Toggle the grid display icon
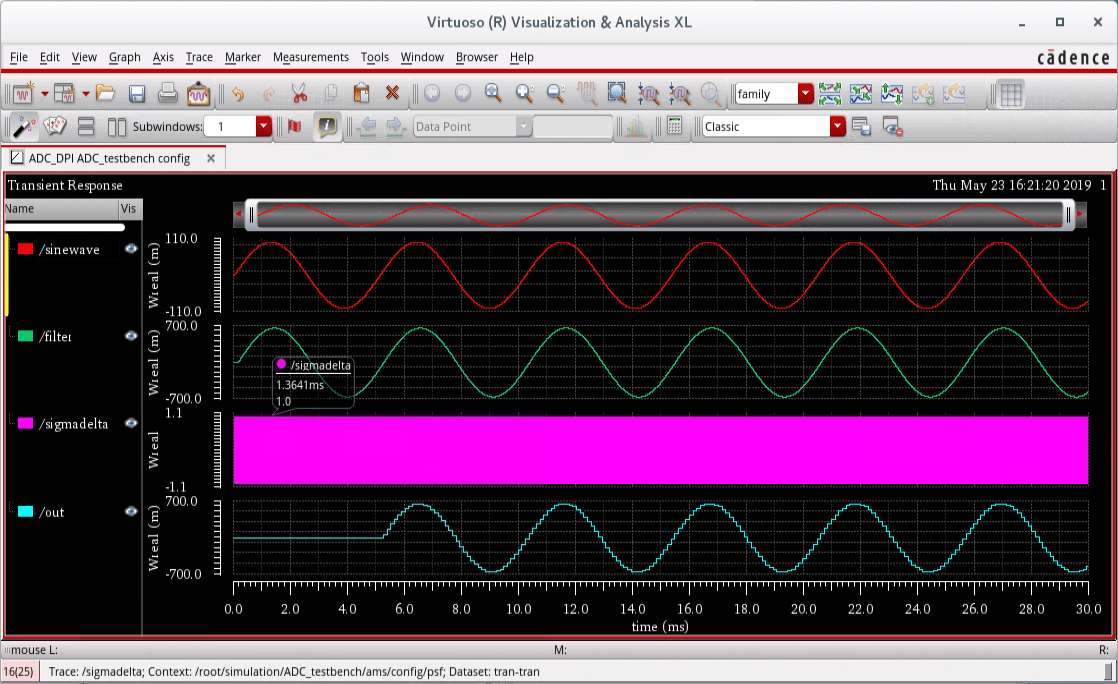1118x684 pixels. click(x=1011, y=94)
